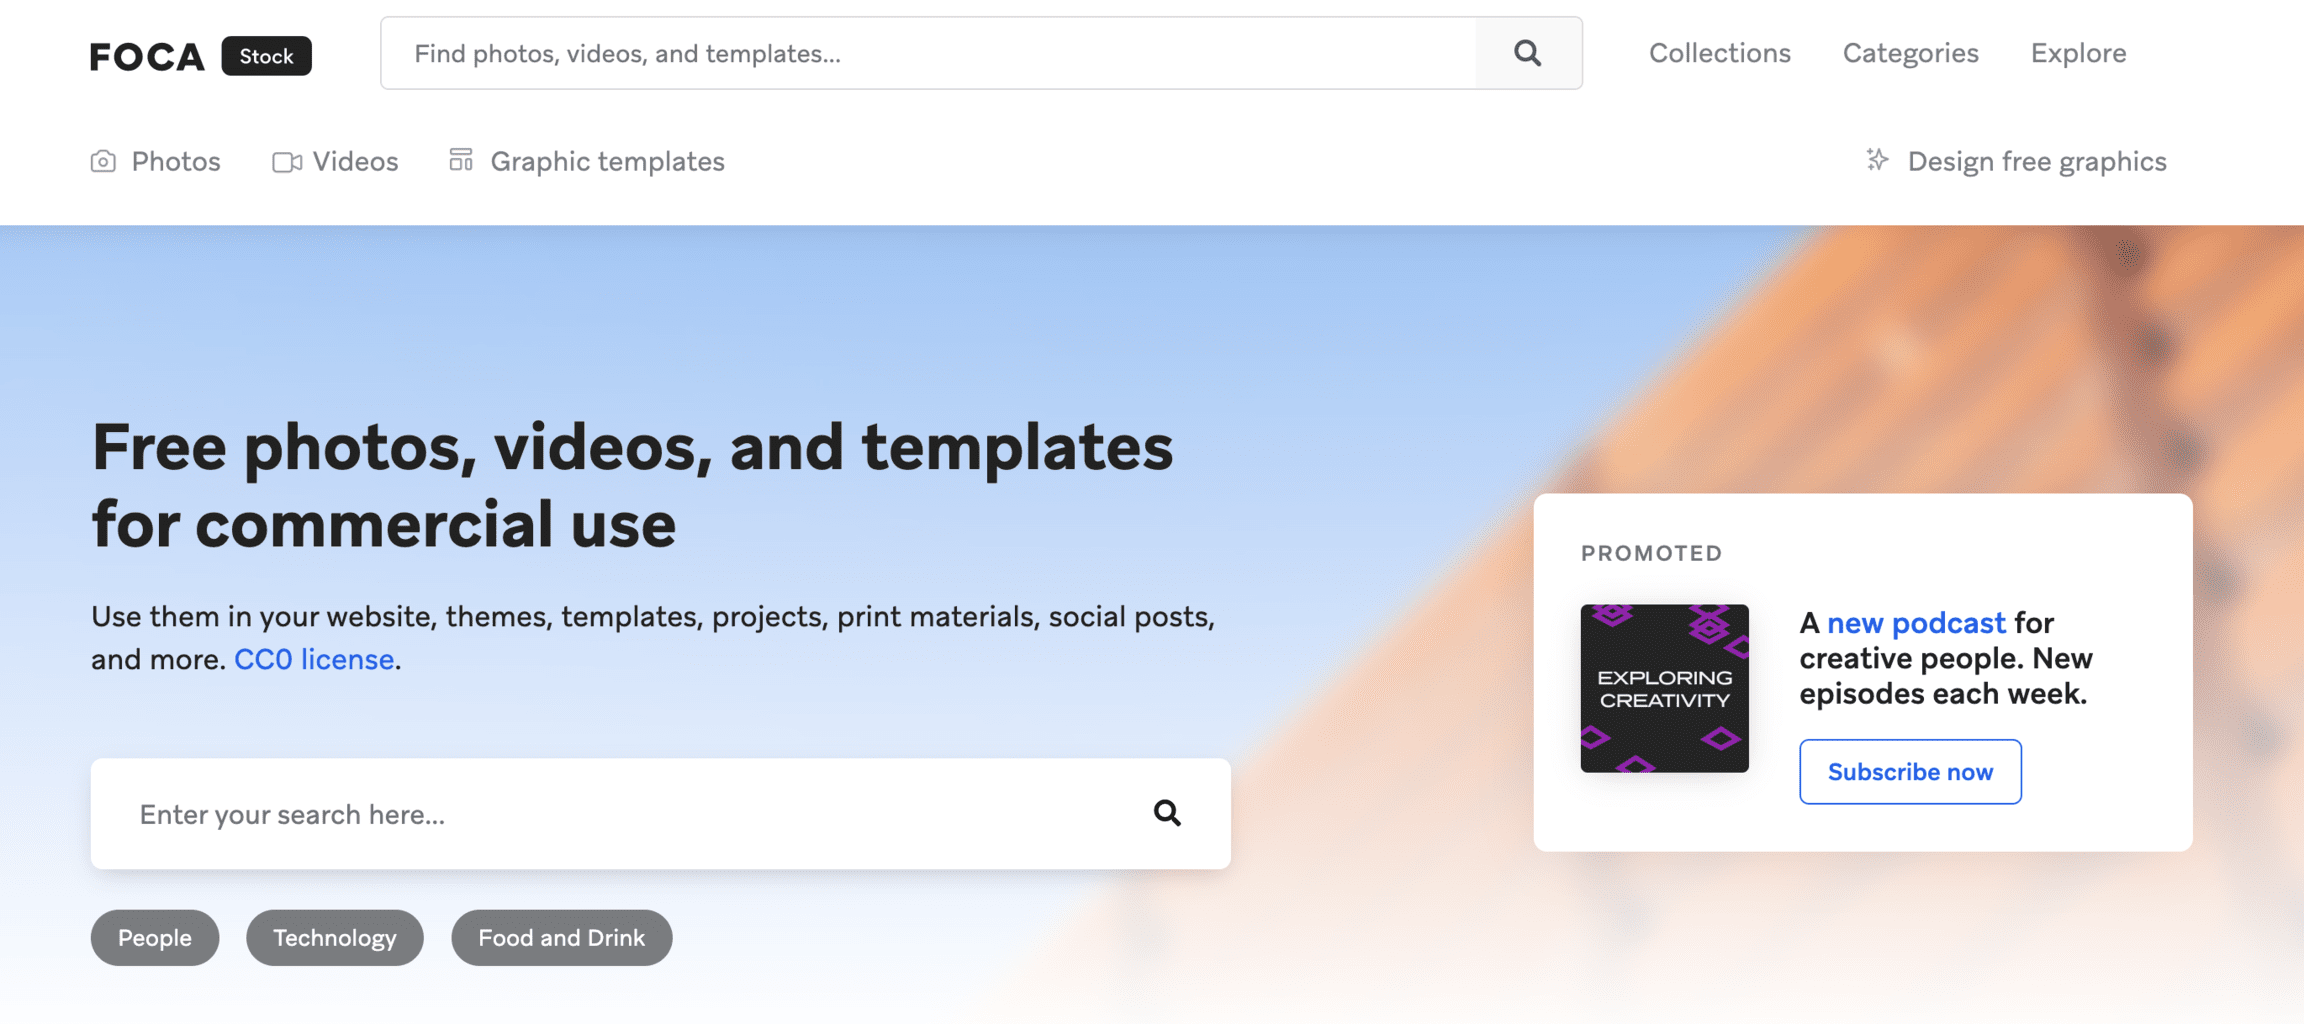Click the hero search magnifier icon
The width and height of the screenshot is (2304, 1024).
pos(1167,813)
